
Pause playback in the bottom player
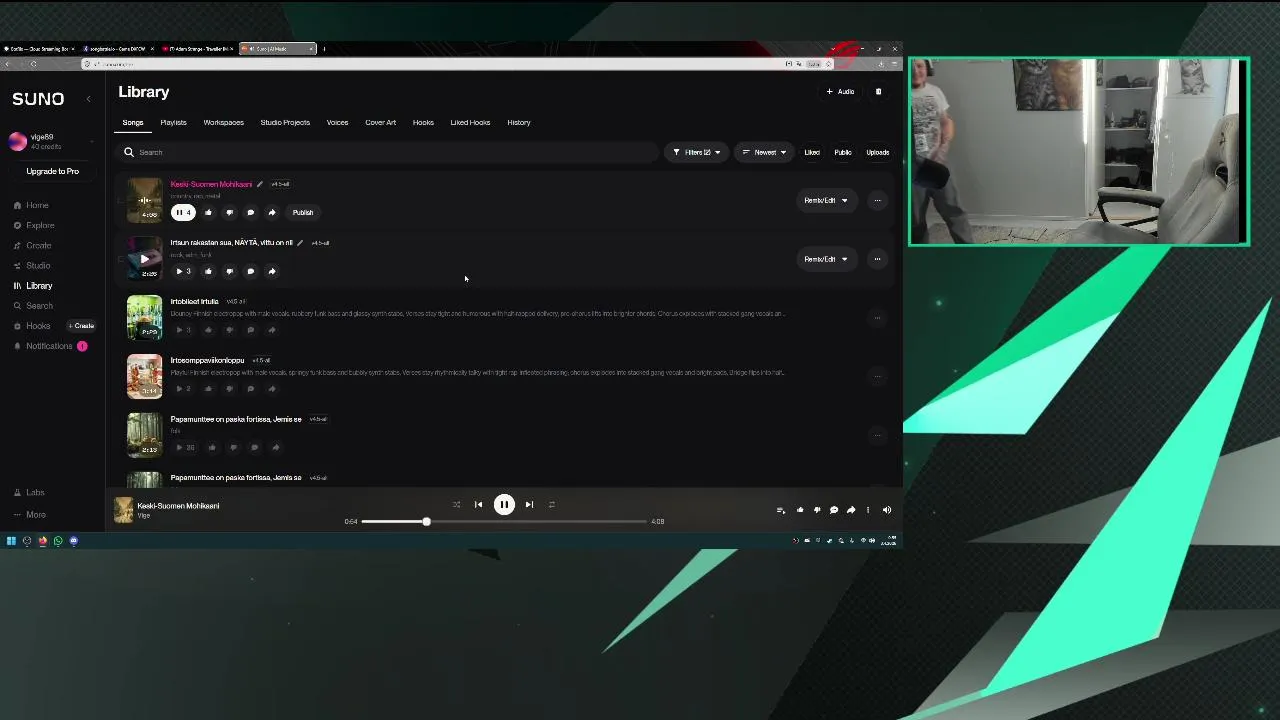click(x=504, y=505)
